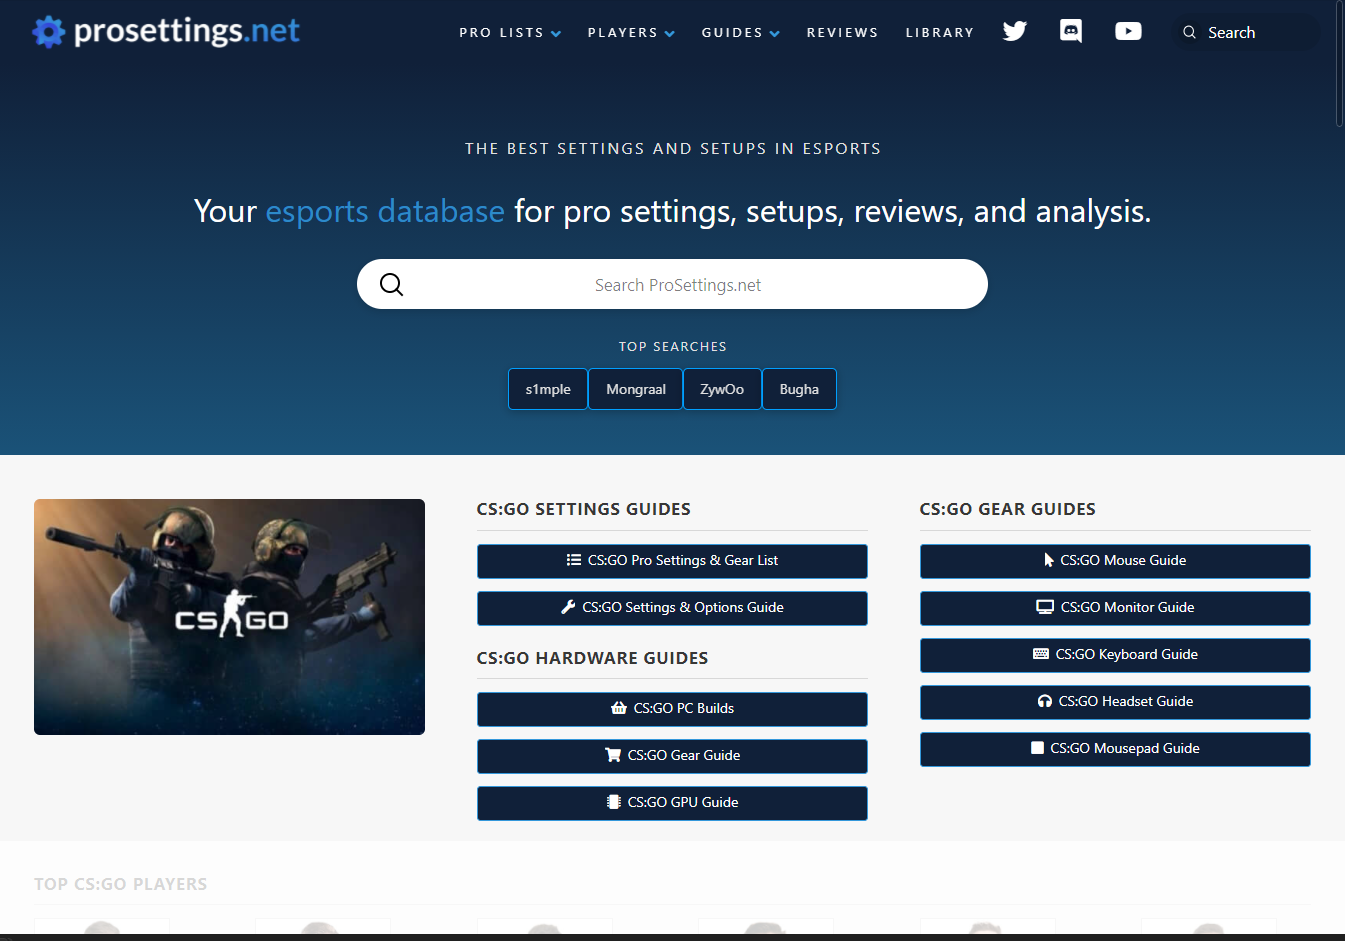The height and width of the screenshot is (941, 1345).
Task: Select the Mongraal top search
Action: pos(636,389)
